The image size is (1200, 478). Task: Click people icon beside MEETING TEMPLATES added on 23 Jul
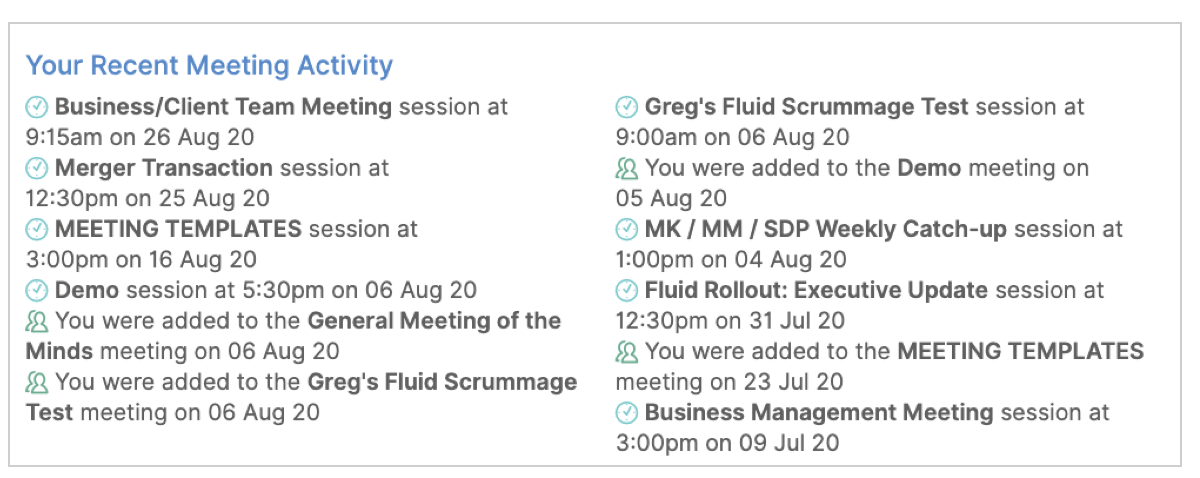(x=627, y=352)
